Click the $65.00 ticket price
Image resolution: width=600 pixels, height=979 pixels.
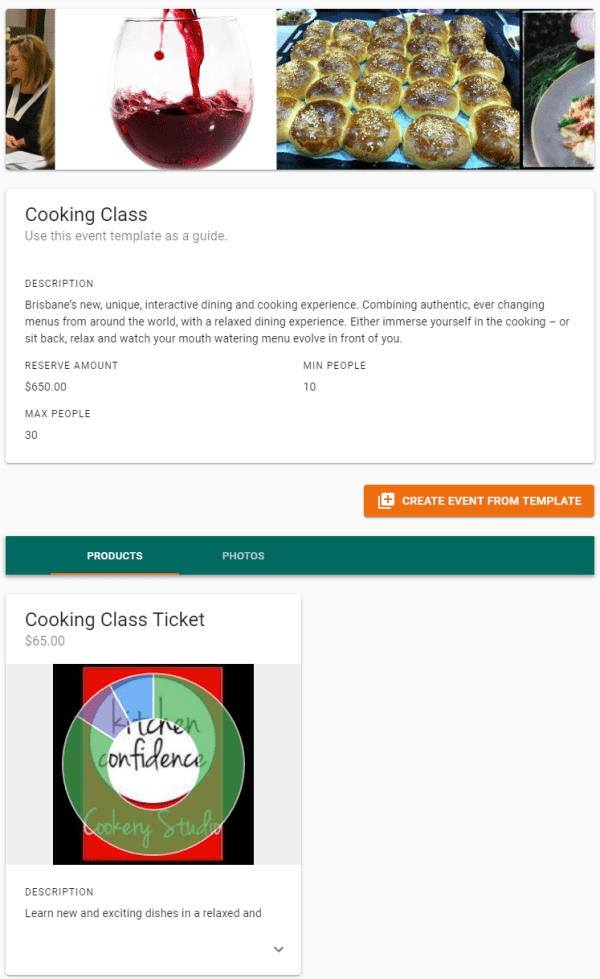coord(45,641)
